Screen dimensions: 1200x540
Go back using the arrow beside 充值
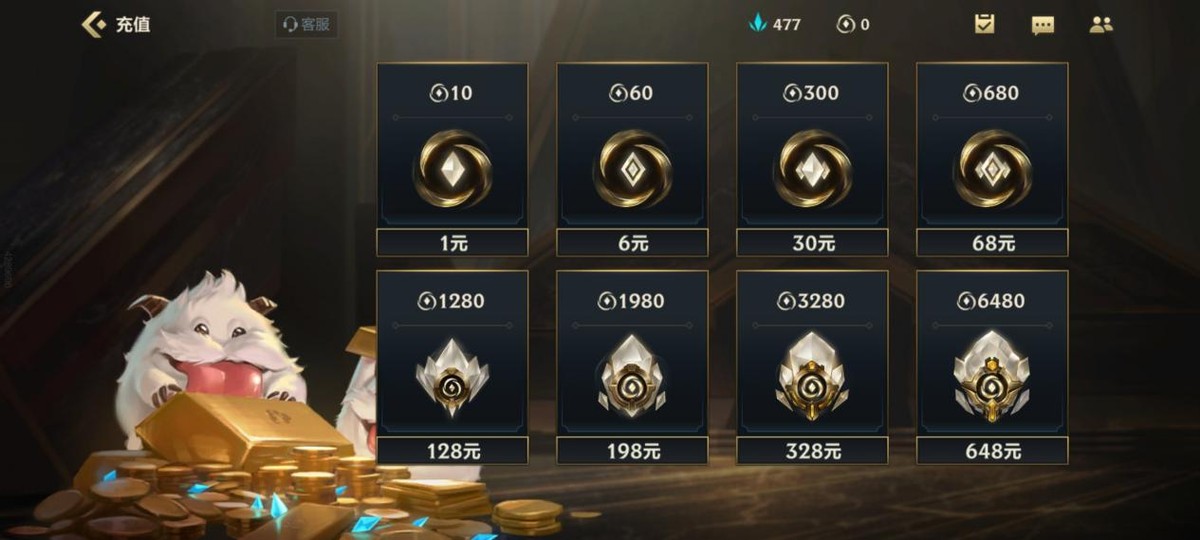[93, 24]
